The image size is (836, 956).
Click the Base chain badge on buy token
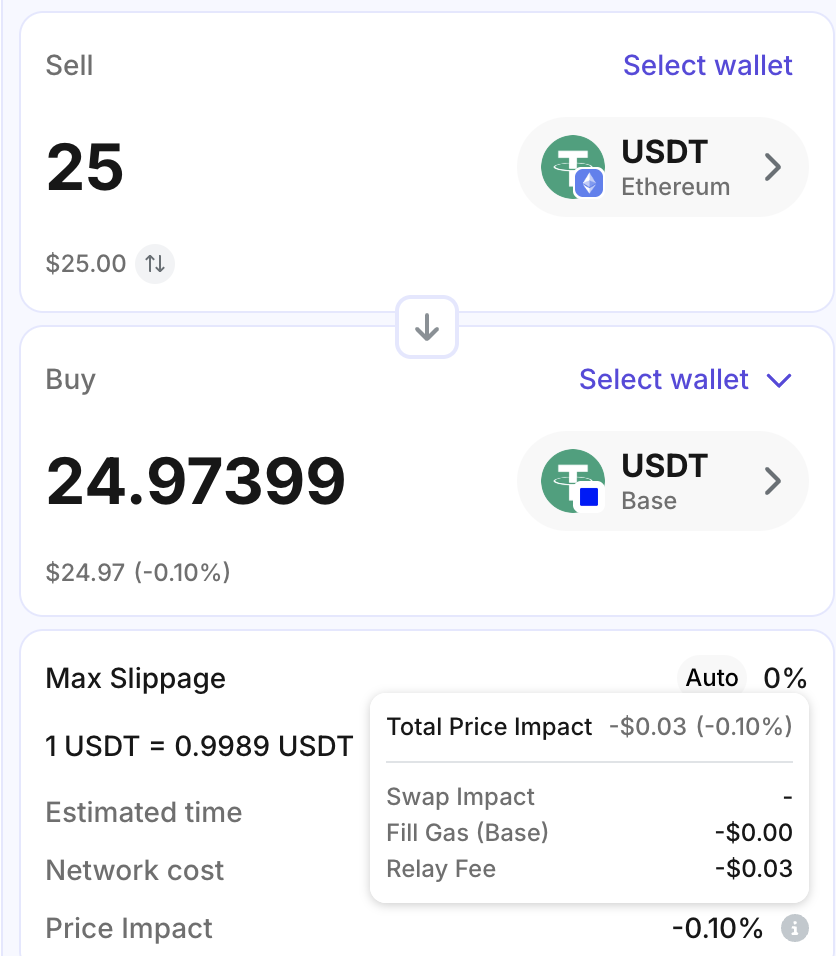point(589,497)
